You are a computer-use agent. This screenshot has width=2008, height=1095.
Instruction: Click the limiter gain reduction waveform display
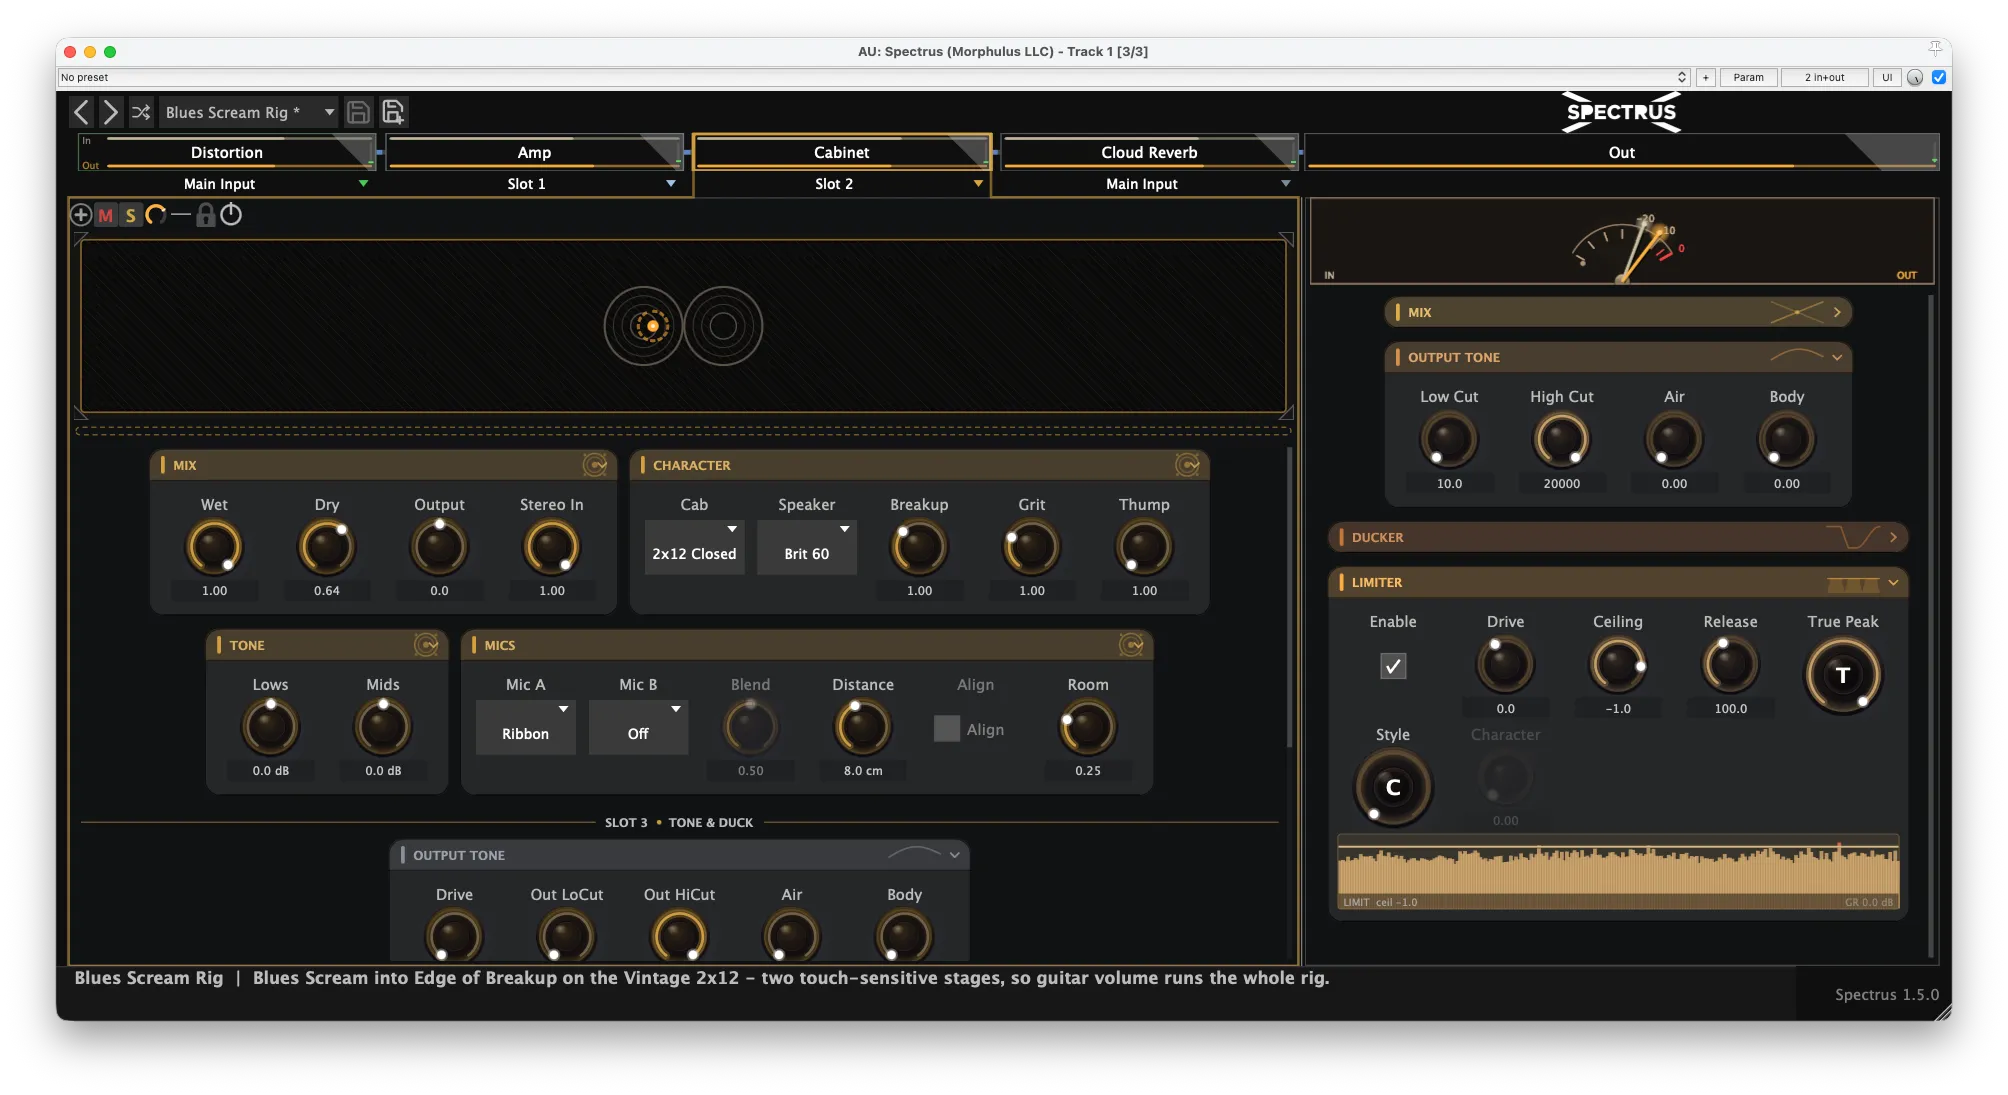[1618, 872]
